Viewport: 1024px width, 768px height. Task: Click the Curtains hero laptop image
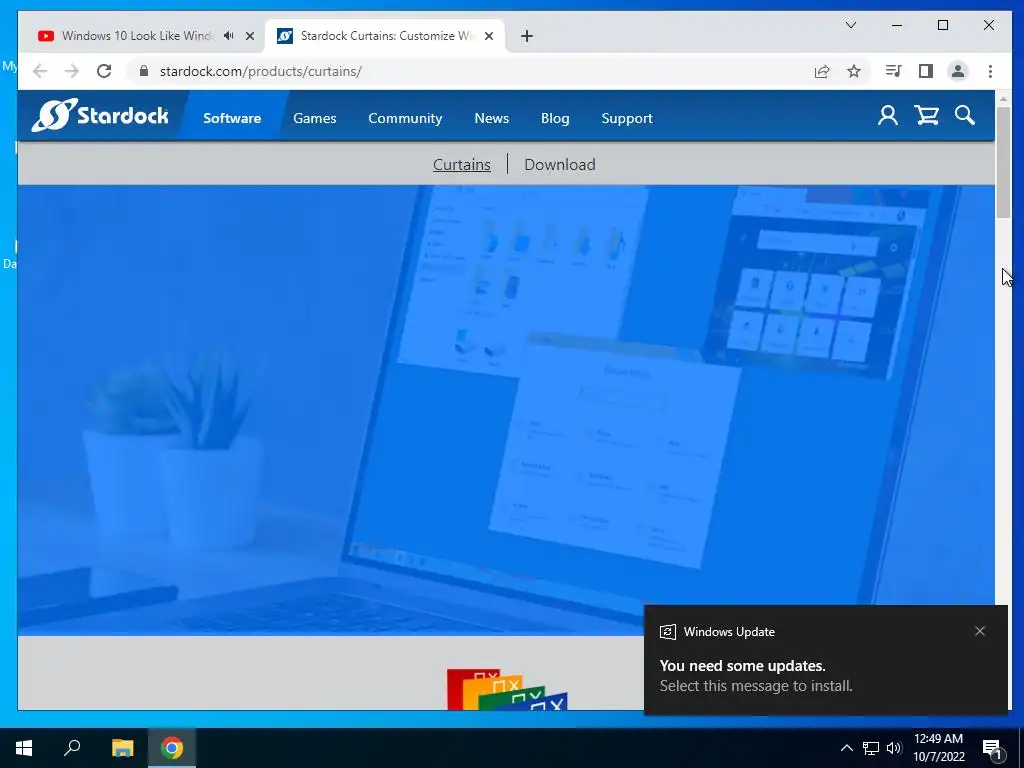pos(506,410)
